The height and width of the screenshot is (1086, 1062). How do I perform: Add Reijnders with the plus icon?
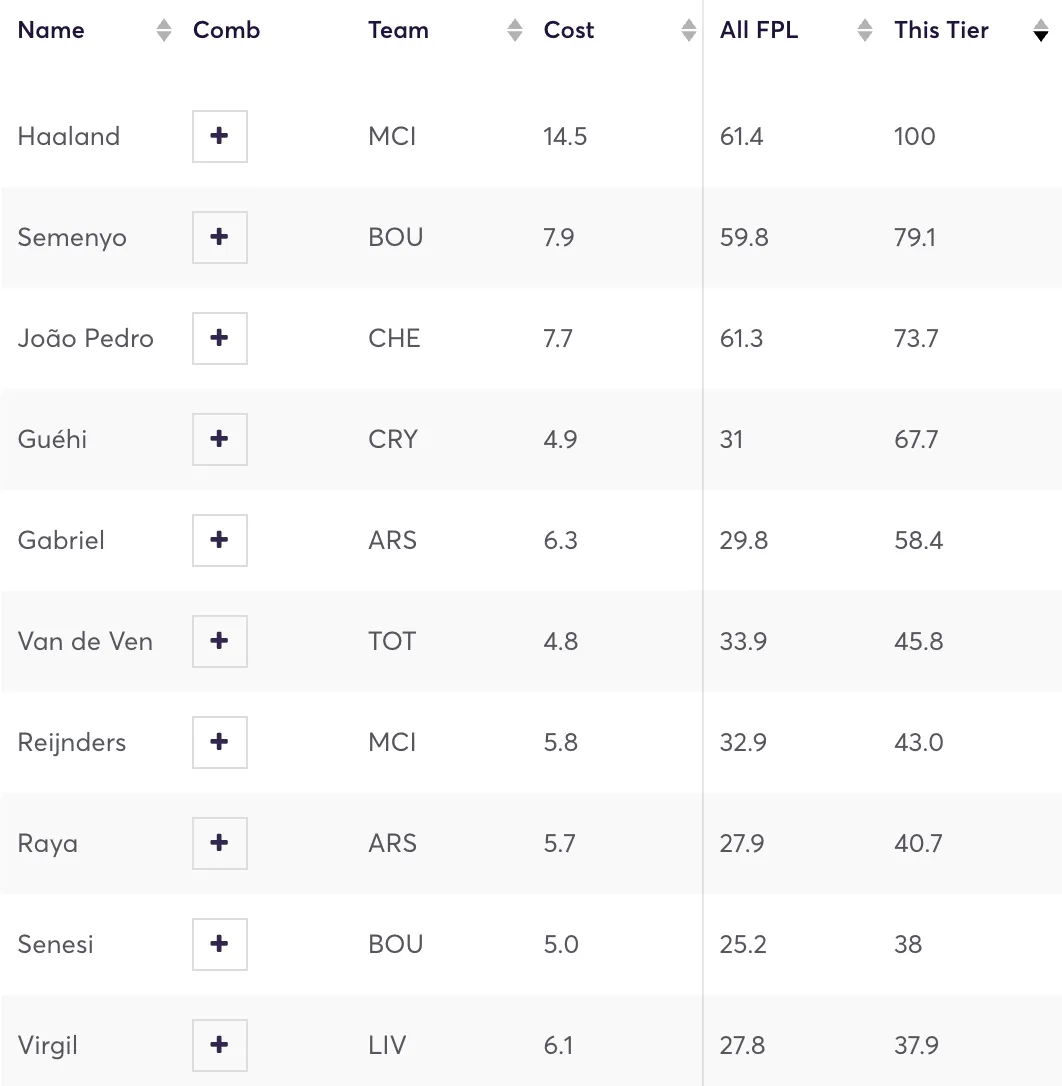point(220,742)
